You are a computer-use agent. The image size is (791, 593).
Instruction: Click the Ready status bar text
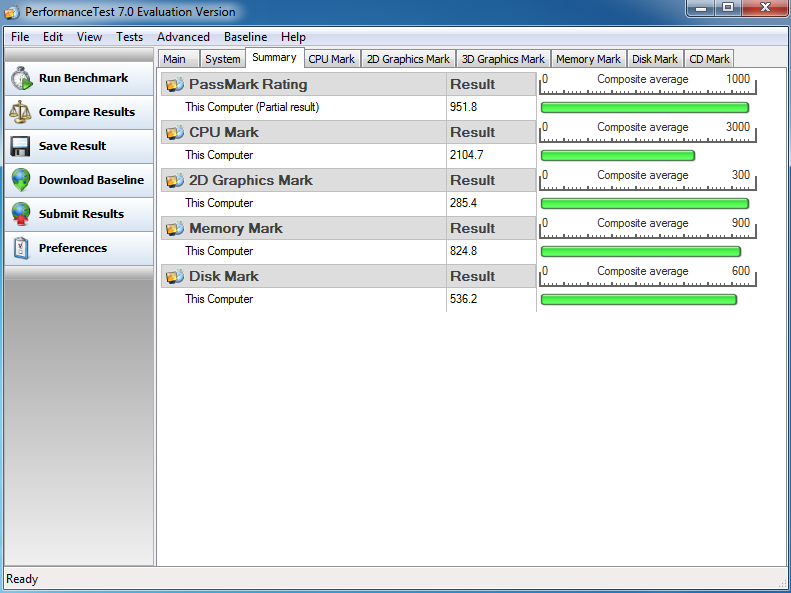(22, 579)
